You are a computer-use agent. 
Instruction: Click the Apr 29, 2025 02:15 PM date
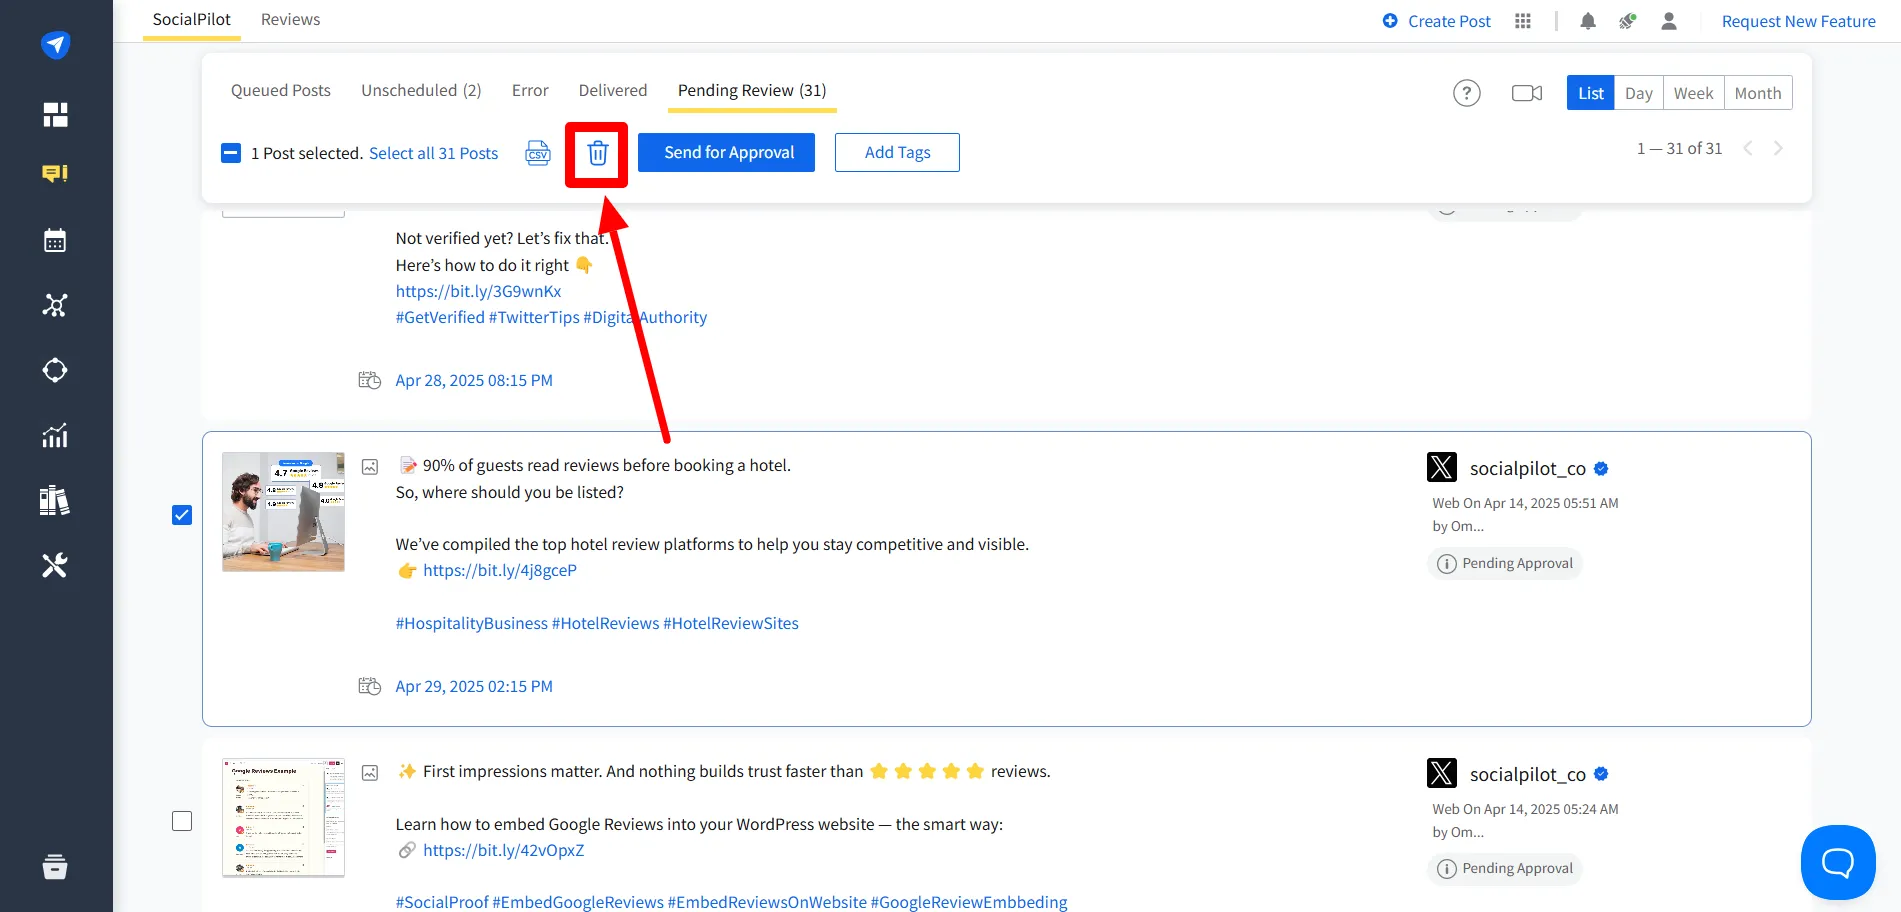point(474,686)
